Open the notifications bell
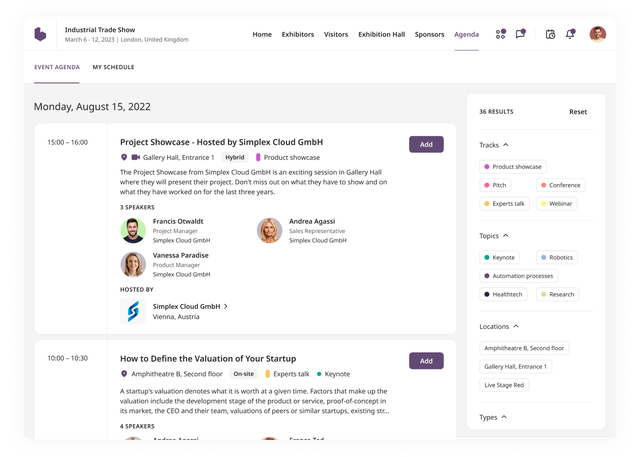Image resolution: width=640 pixels, height=457 pixels. pos(570,34)
